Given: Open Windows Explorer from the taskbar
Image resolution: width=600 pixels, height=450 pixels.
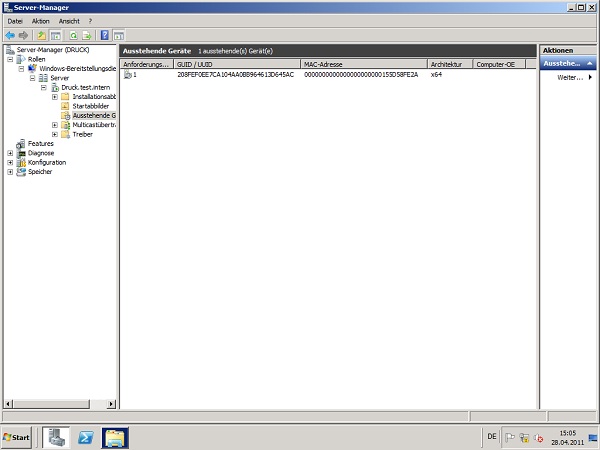Looking at the screenshot, I should pyautogui.click(x=115, y=437).
